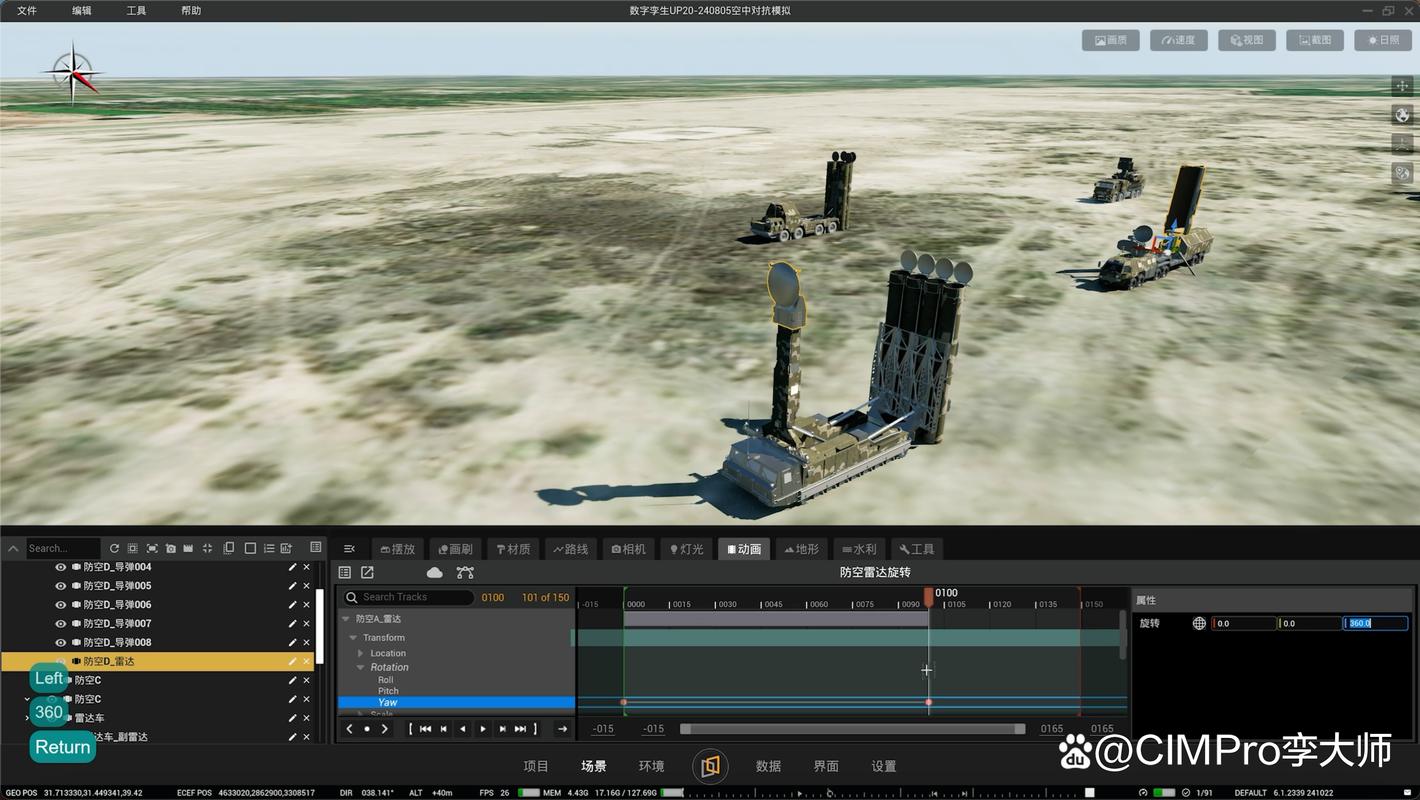Click the move gizmo icon at viewport right edge

1402,86
